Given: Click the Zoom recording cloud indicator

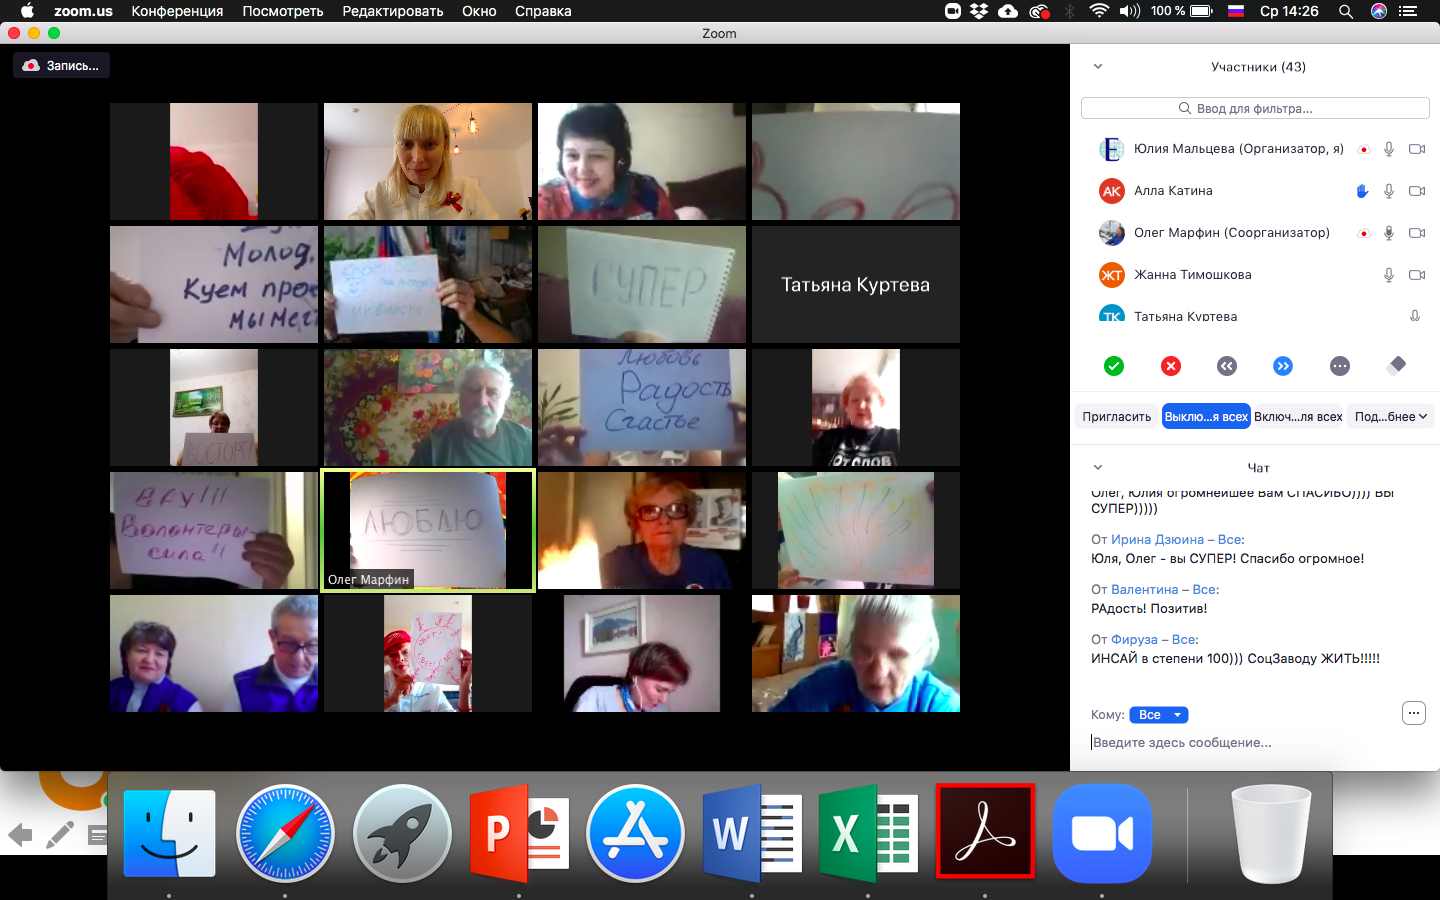Looking at the screenshot, I should coord(31,65).
